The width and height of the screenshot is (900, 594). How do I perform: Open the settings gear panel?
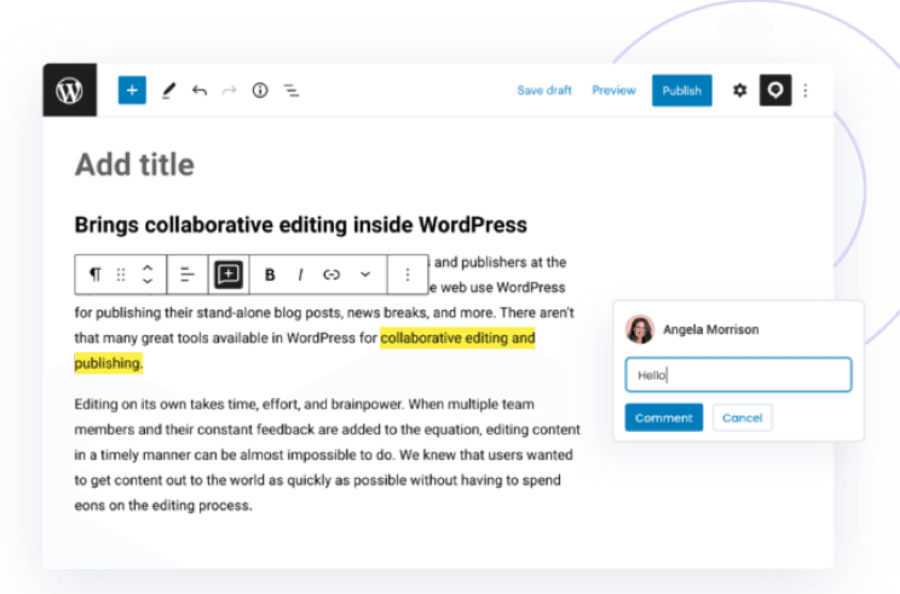740,90
